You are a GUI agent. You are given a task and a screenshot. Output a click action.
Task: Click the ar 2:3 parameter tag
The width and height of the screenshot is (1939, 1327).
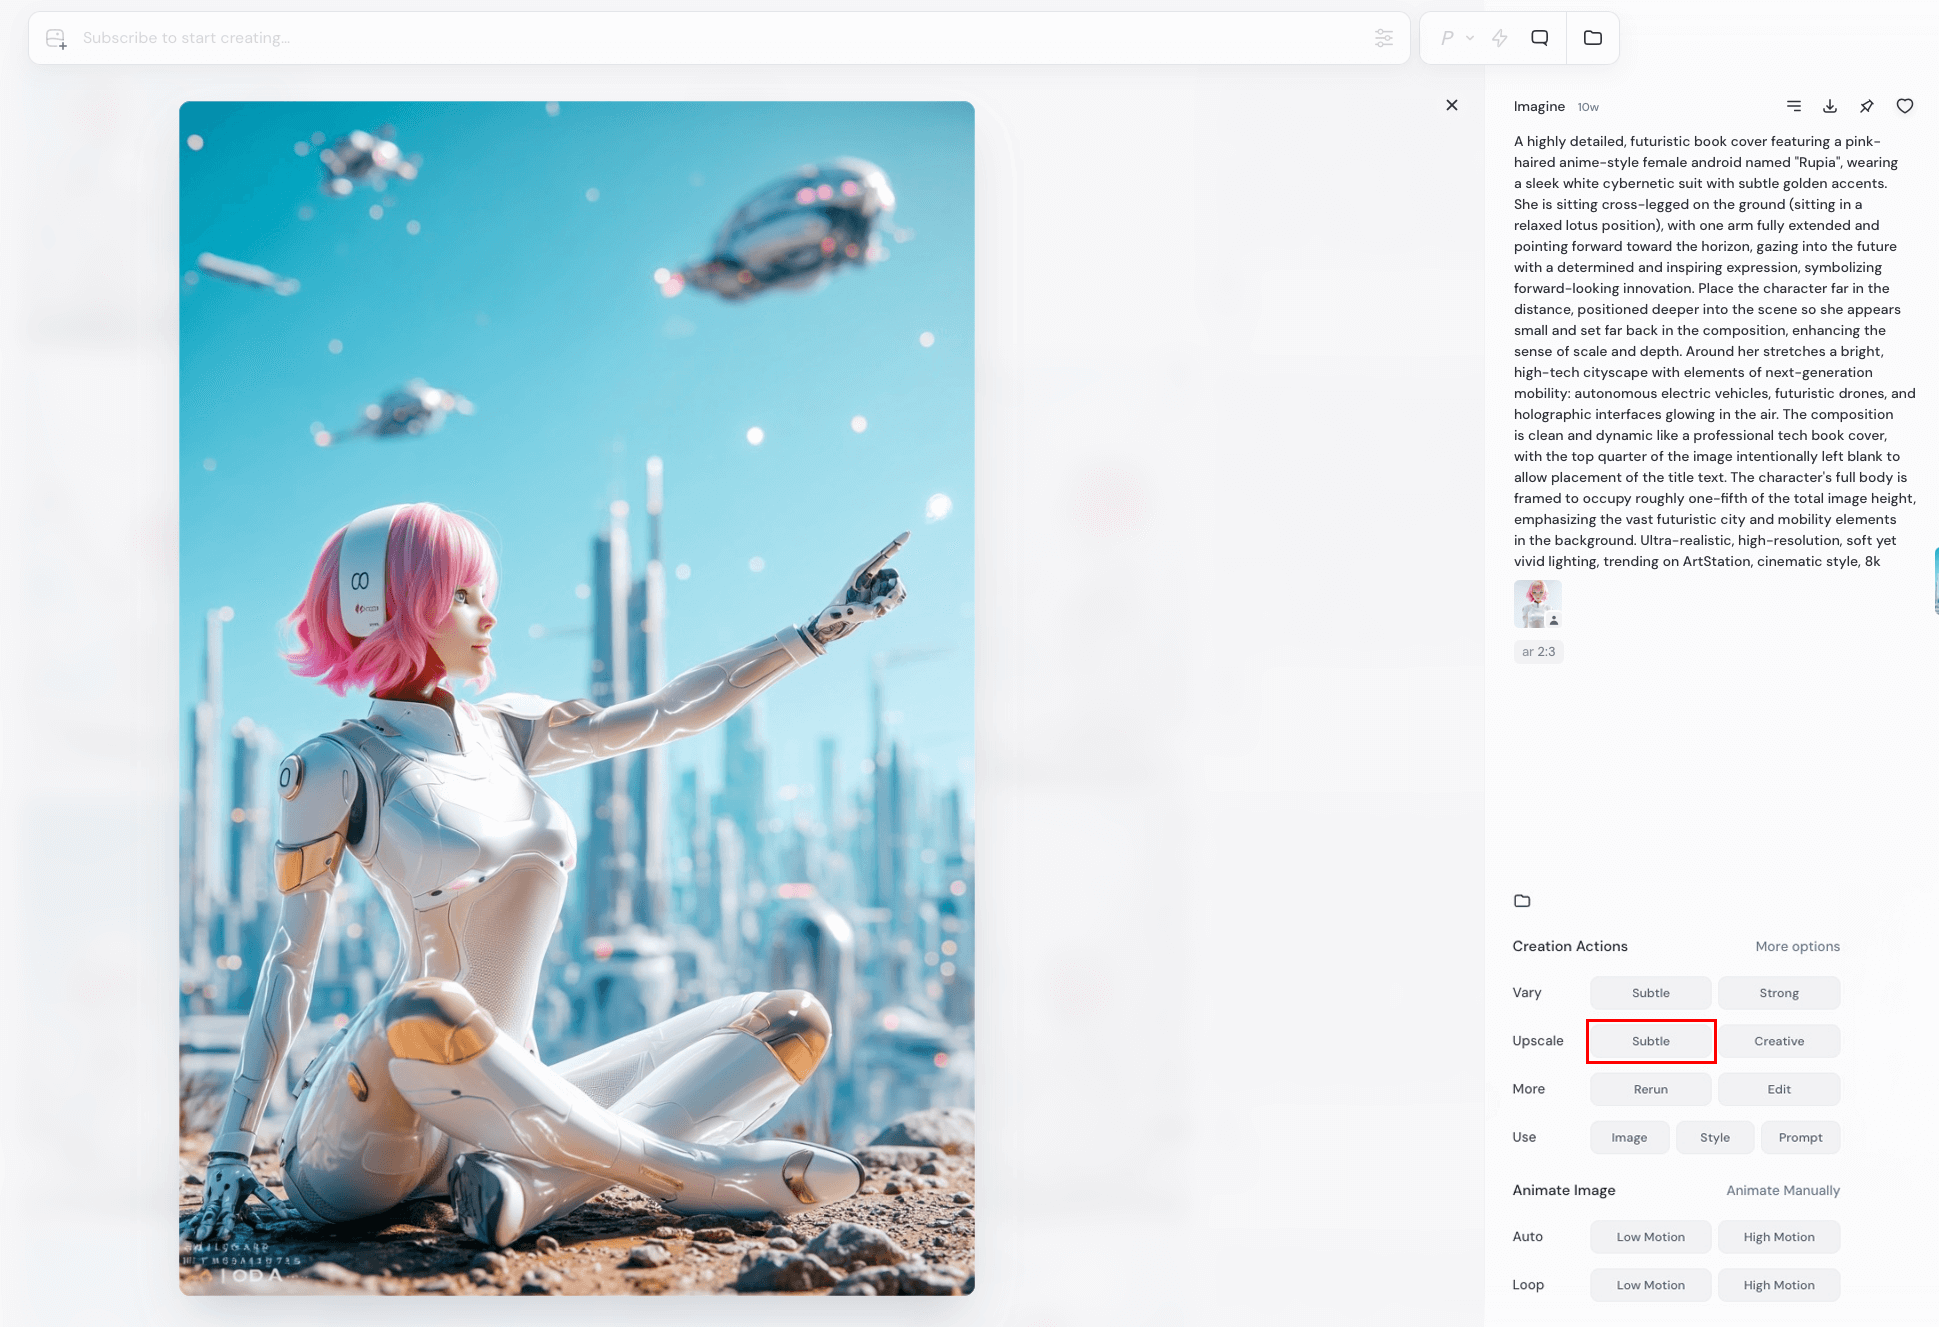pyautogui.click(x=1538, y=652)
